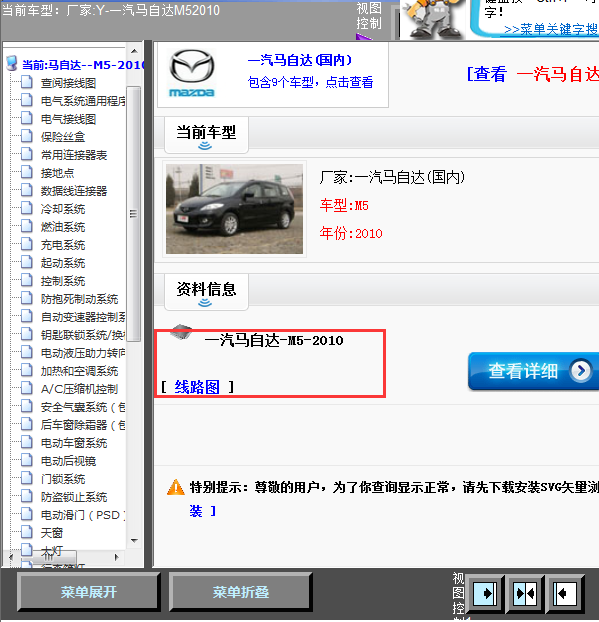Viewport: 599px width, 622px height.
Task: Click the document icon beside 冷却系统
Action: (x=27, y=208)
